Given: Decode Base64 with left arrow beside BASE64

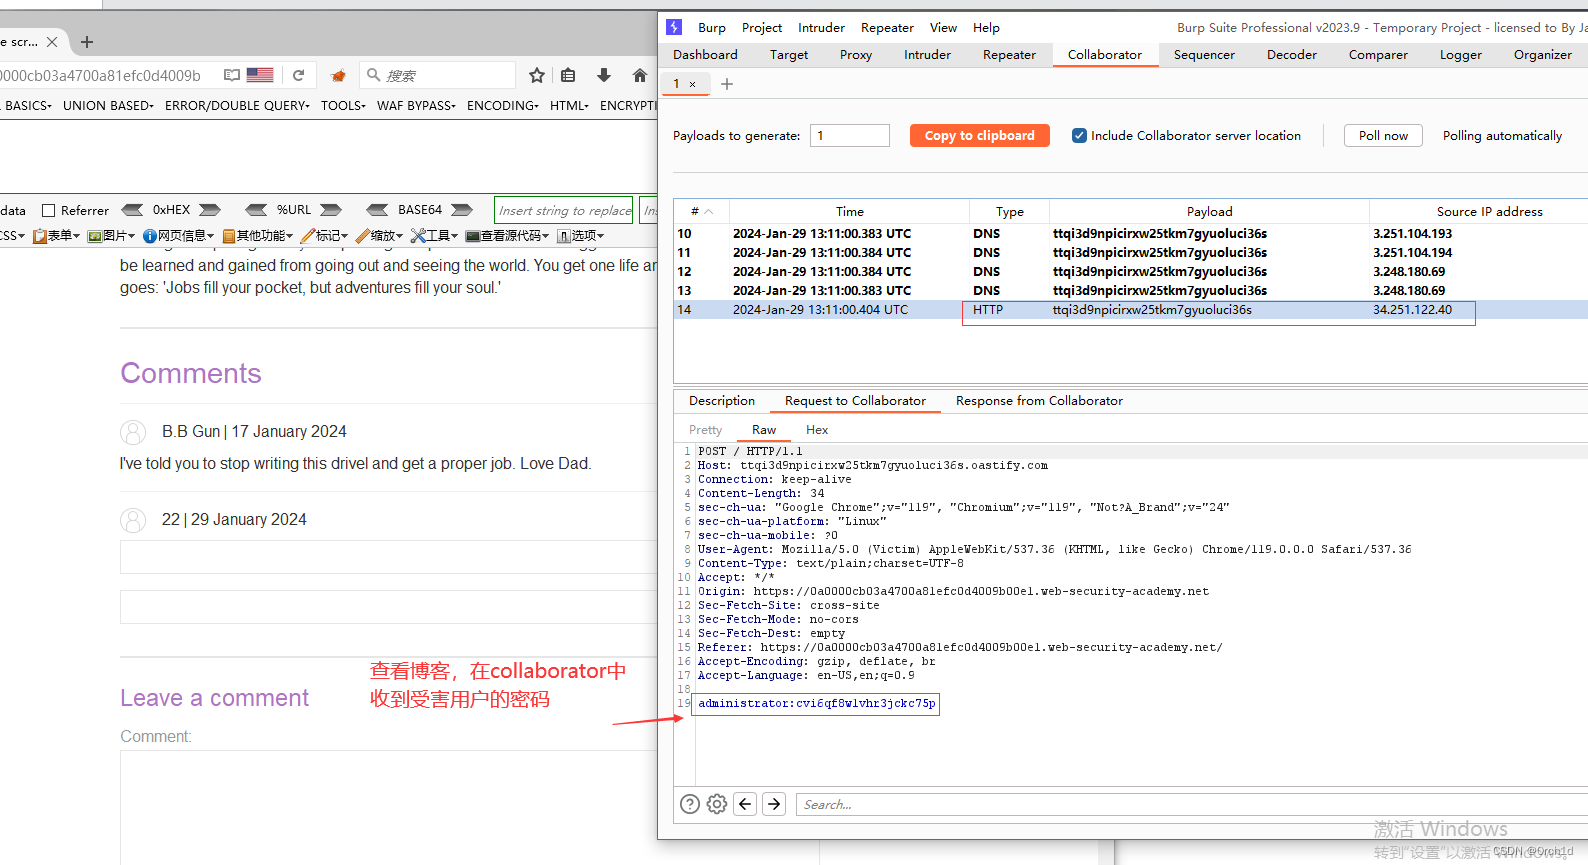Looking at the screenshot, I should click(377, 210).
